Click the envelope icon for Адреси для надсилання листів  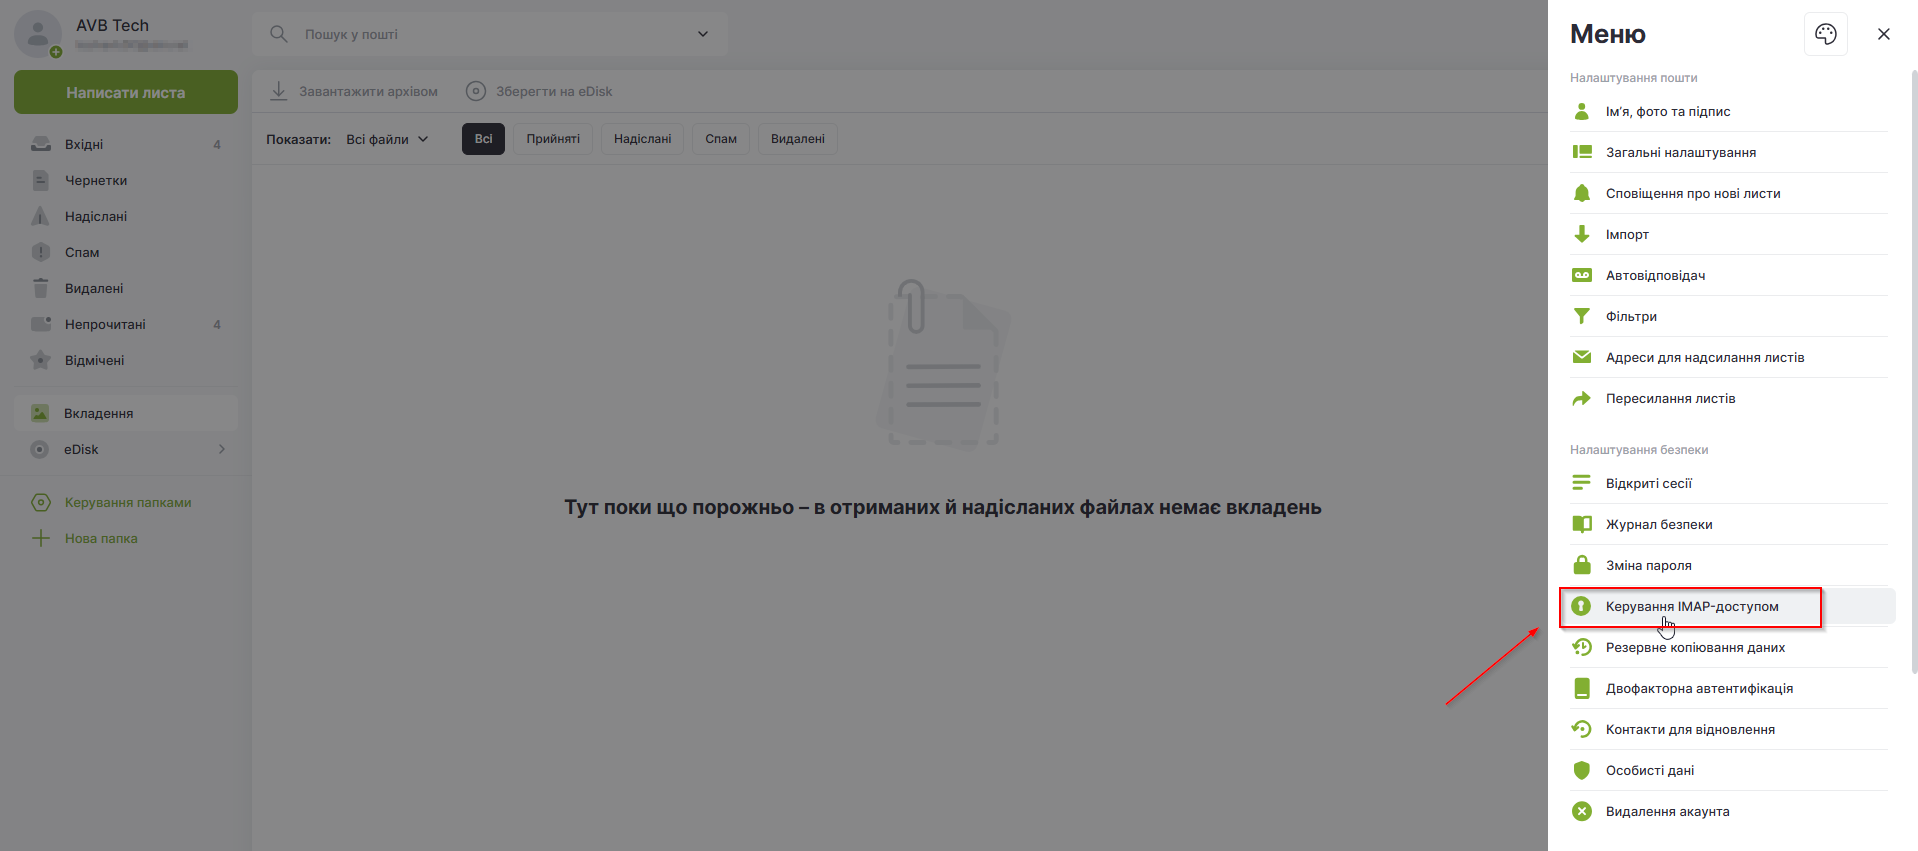pyautogui.click(x=1581, y=357)
